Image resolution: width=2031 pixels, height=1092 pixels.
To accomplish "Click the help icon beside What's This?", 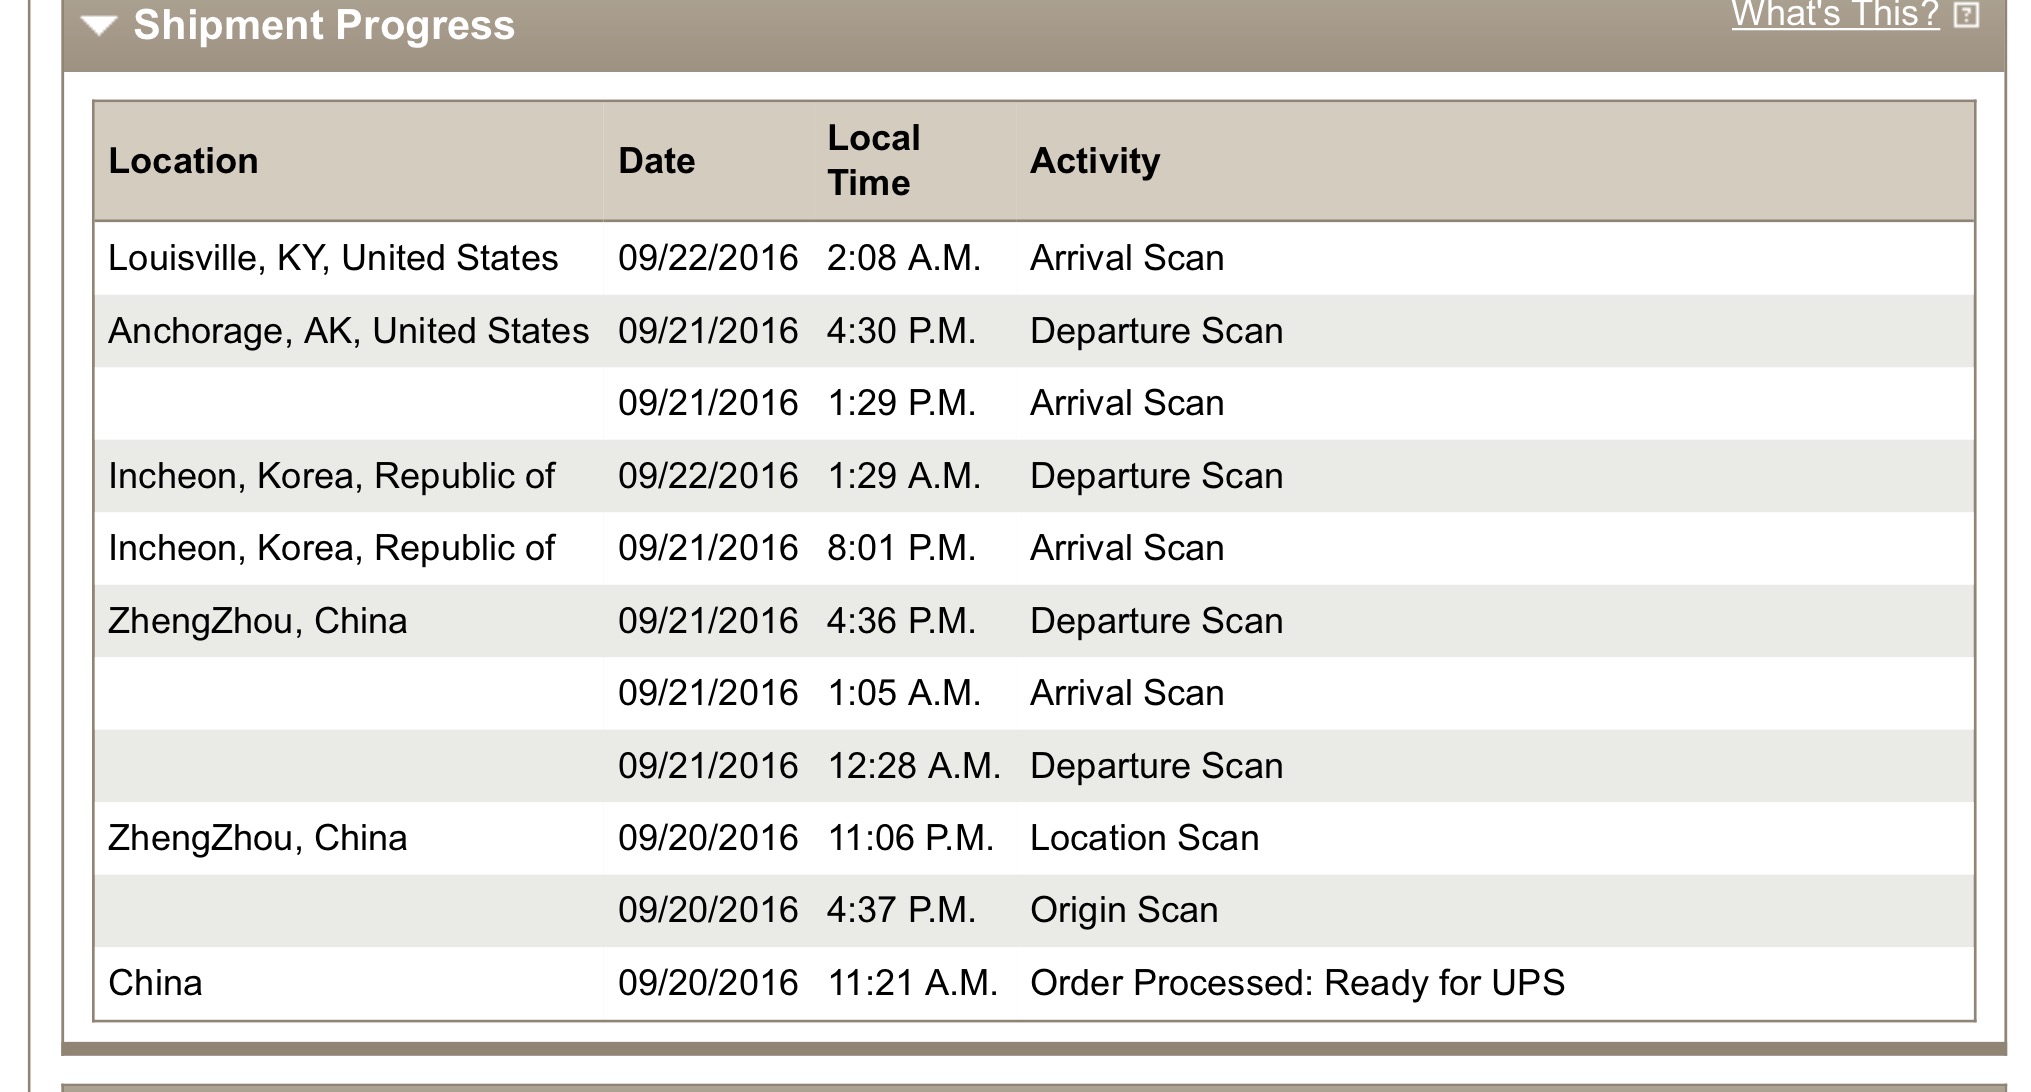I will tap(1966, 15).
